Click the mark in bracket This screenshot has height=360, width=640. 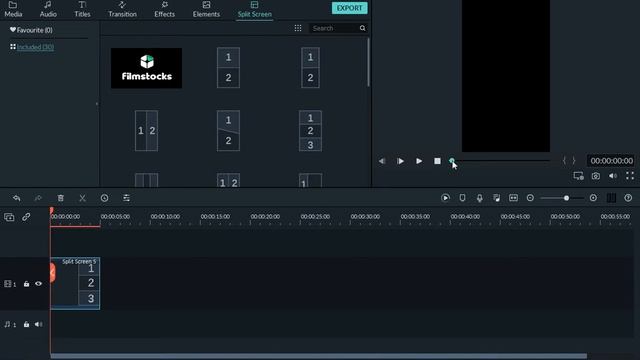564,160
